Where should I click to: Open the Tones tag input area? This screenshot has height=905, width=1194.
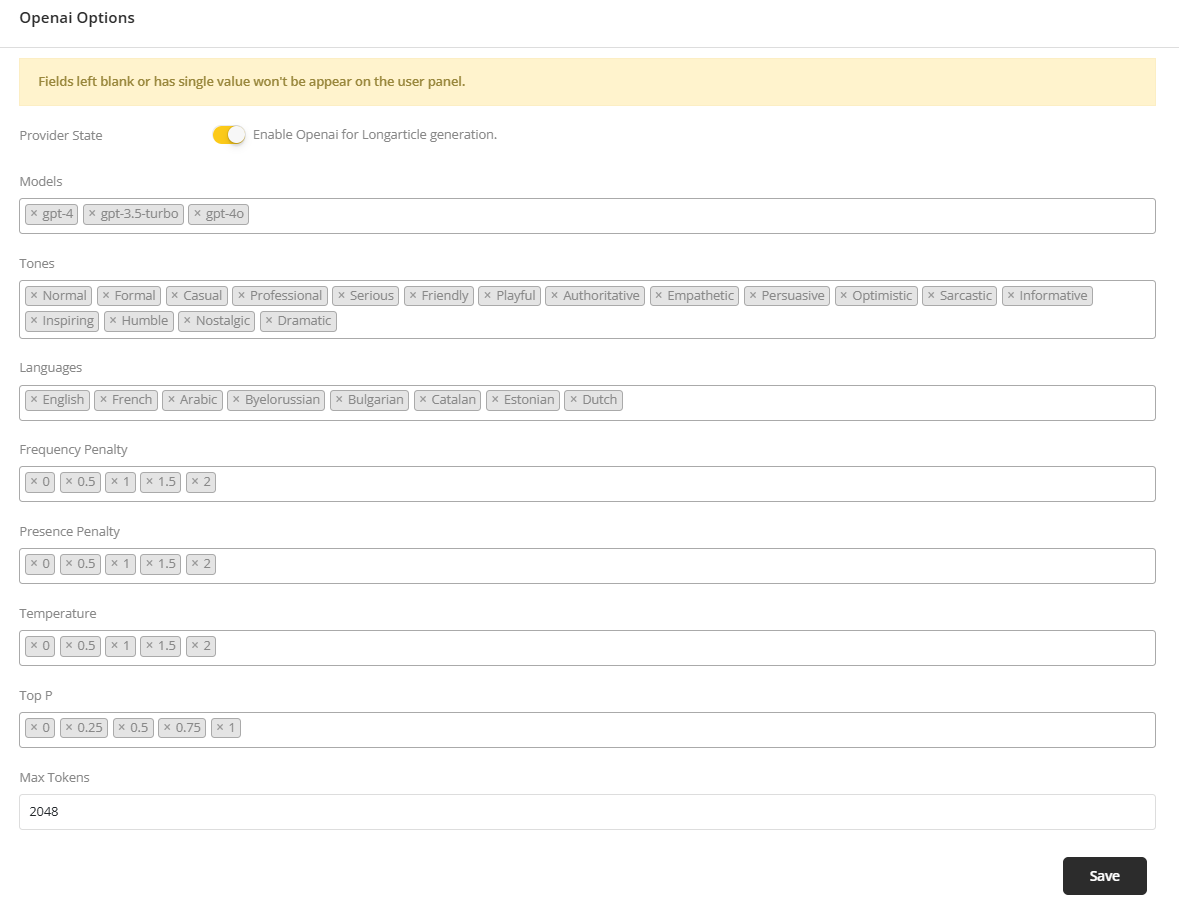(x=700, y=322)
